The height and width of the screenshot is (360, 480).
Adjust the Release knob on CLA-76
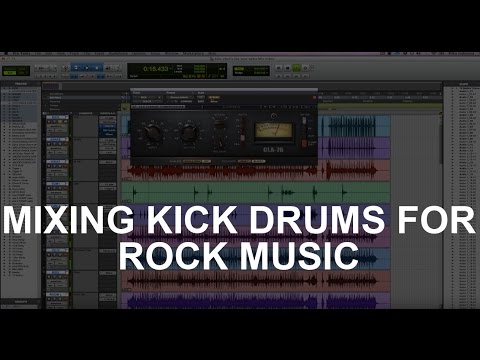(x=219, y=144)
